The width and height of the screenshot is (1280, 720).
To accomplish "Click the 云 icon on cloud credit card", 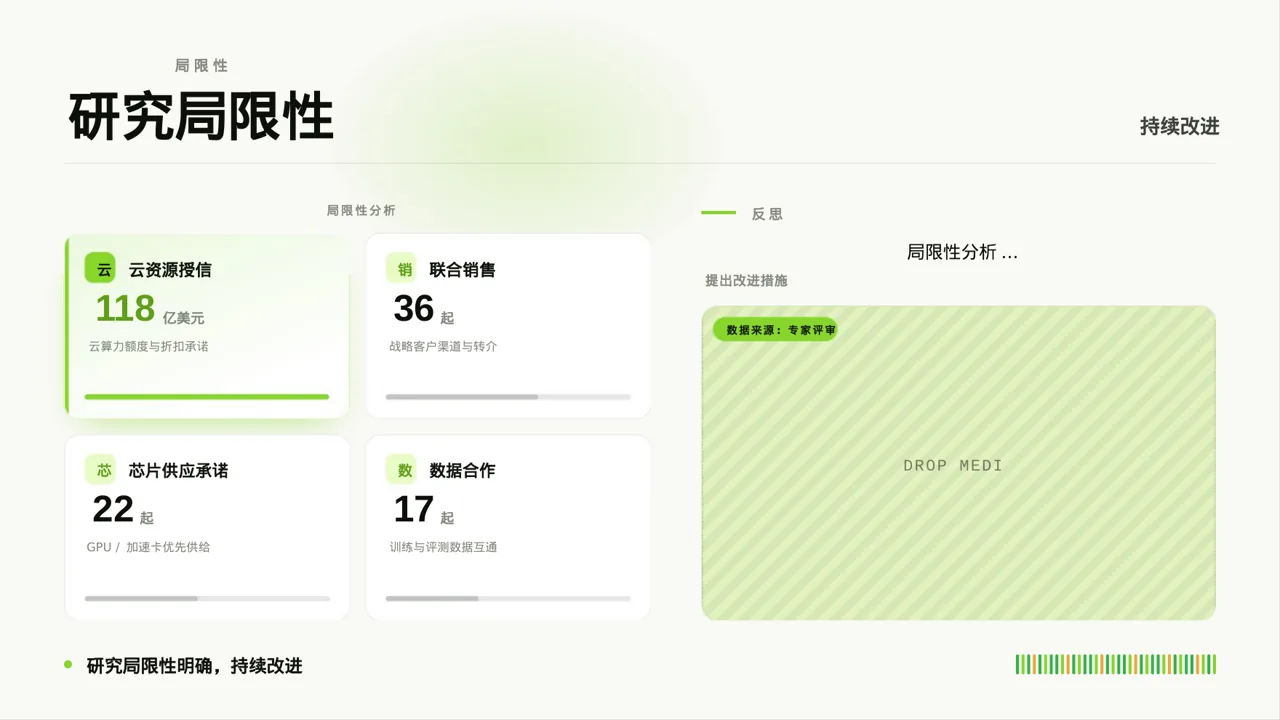I will pos(100,268).
